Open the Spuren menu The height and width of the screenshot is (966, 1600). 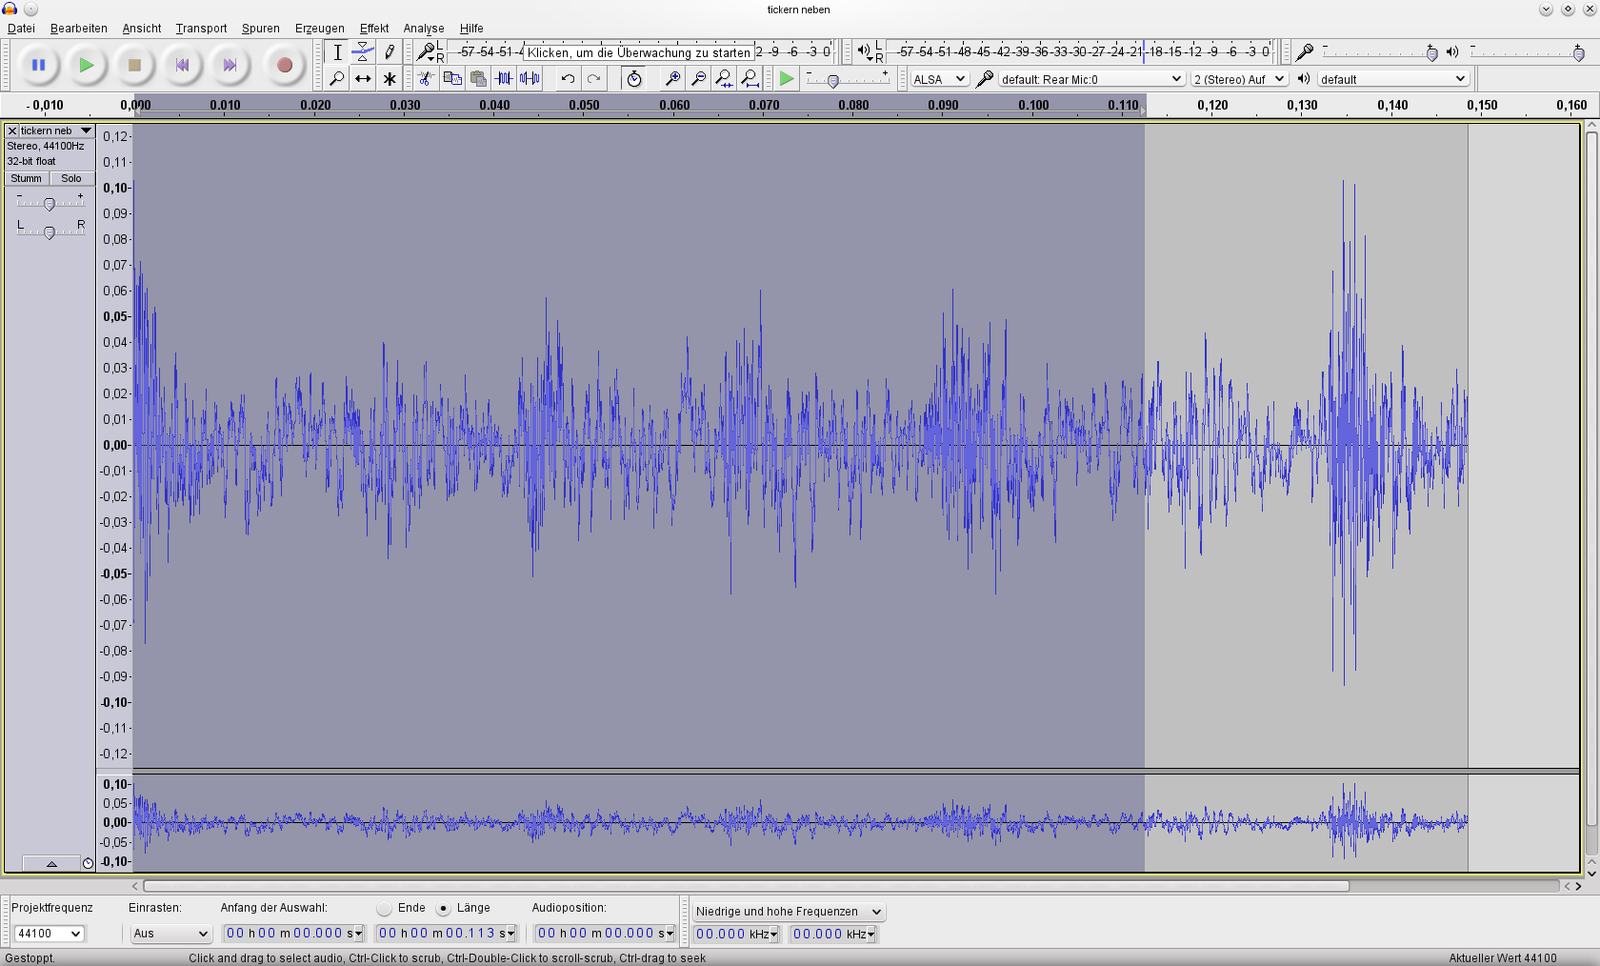261,28
